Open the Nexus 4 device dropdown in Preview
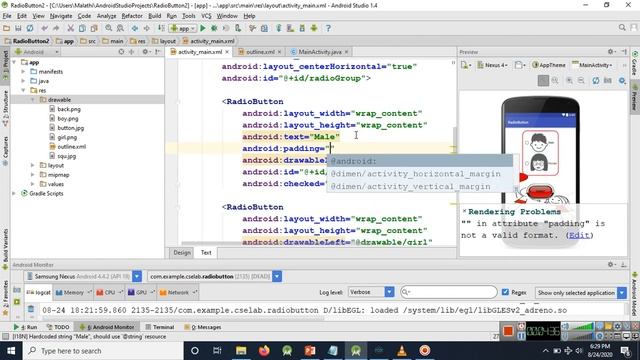Screen dimensions: 640x360 coord(493,65)
